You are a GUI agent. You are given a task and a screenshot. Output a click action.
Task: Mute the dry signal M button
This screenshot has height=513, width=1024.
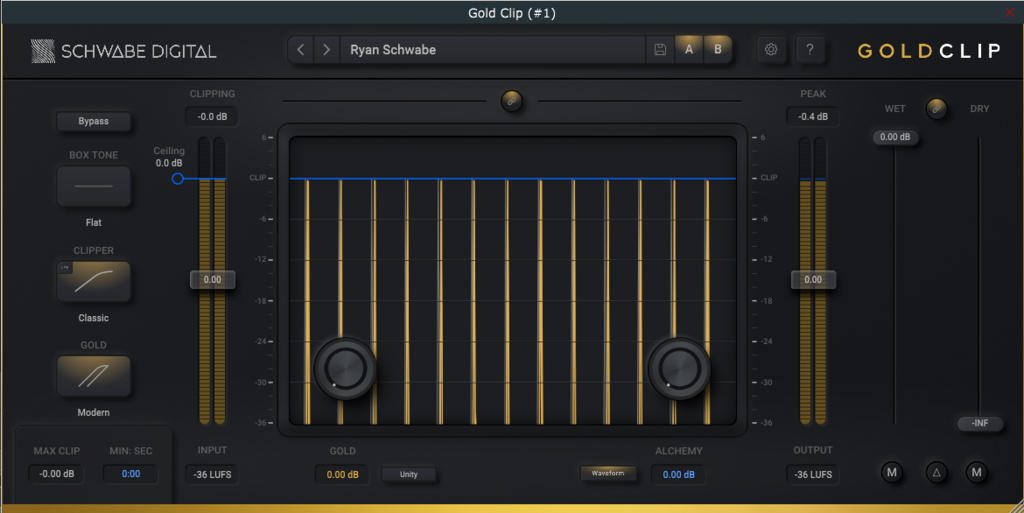click(976, 473)
